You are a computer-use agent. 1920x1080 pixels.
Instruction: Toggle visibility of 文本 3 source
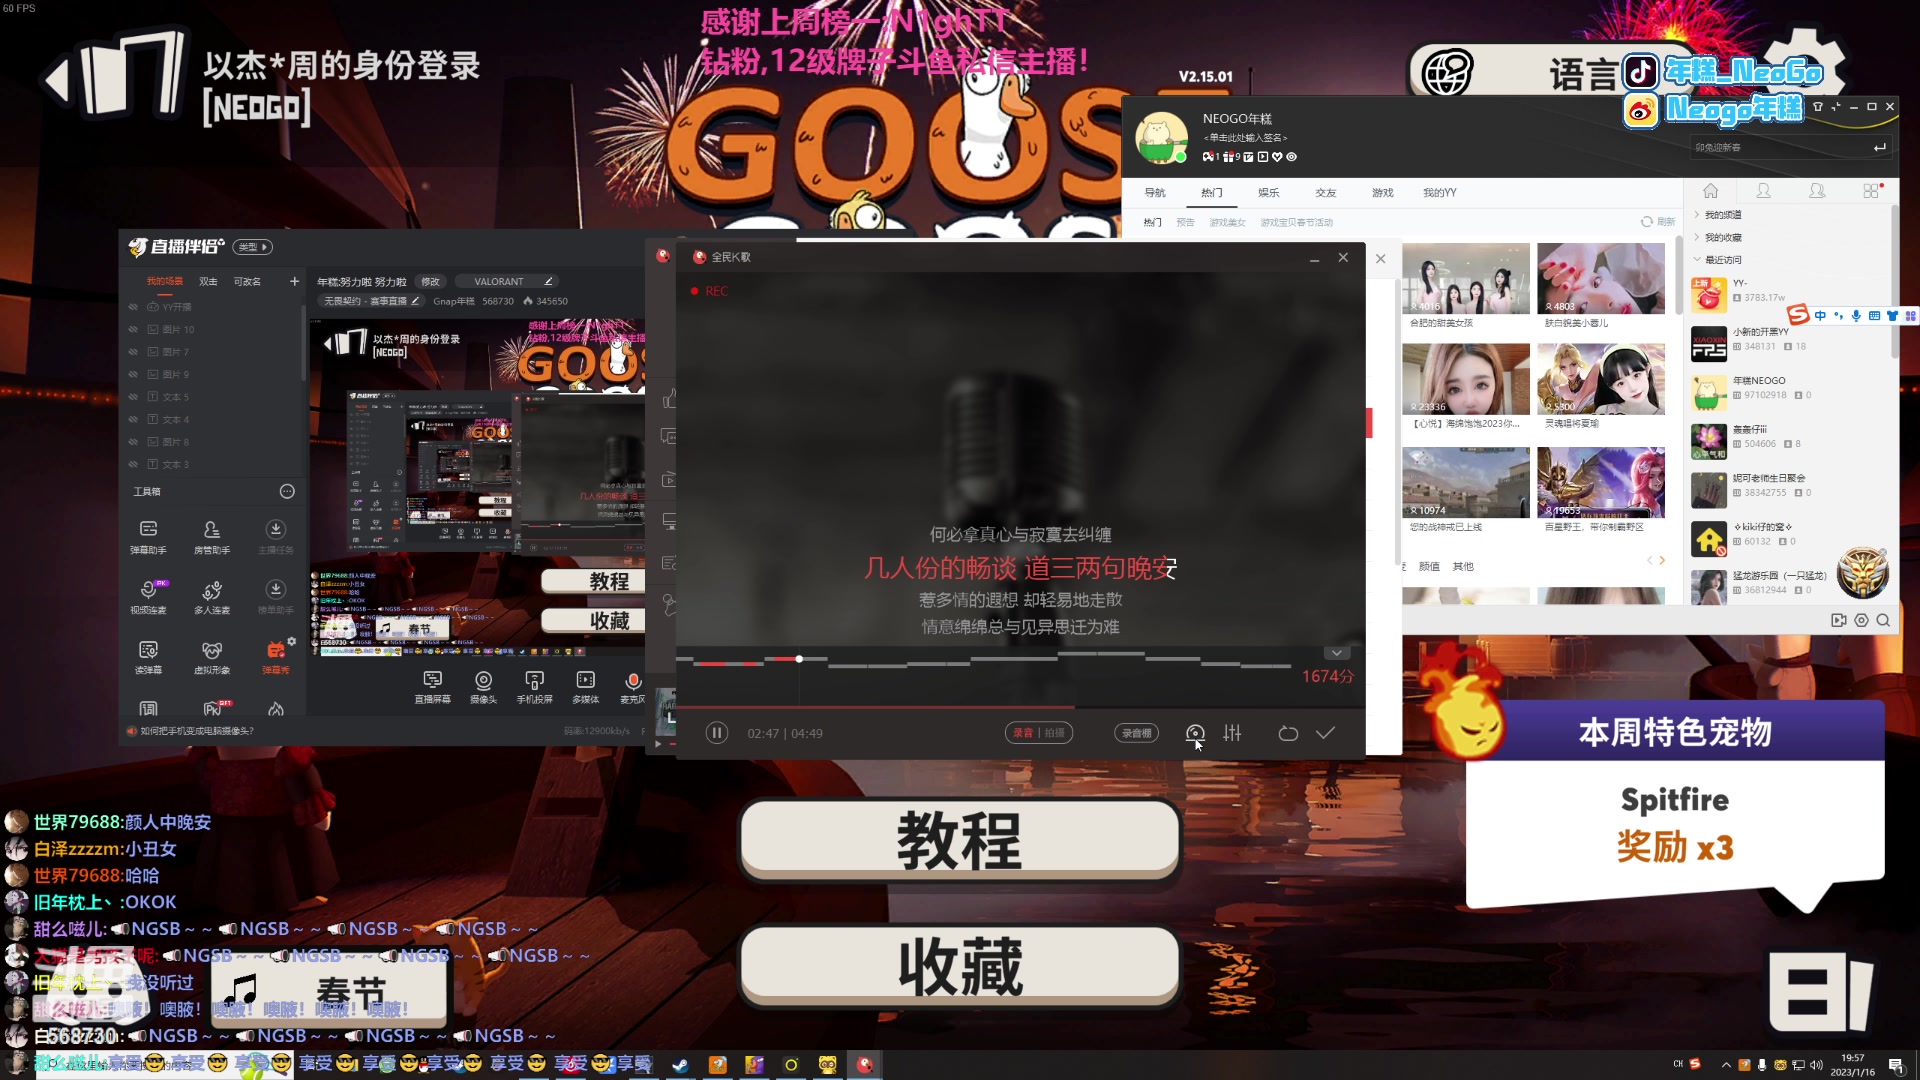[x=133, y=464]
